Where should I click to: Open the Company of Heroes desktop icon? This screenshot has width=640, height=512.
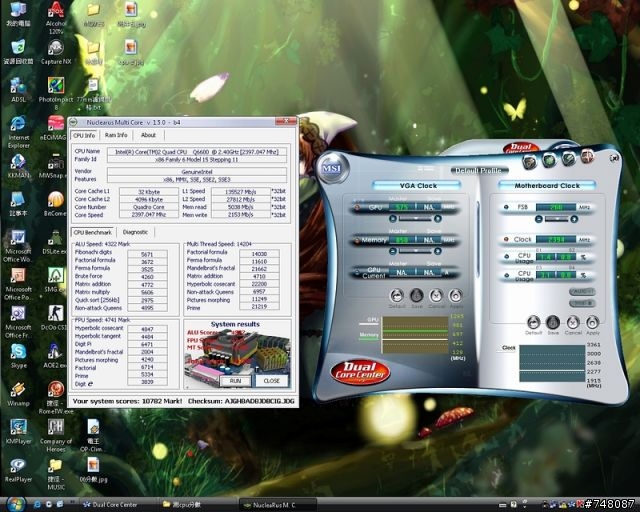[56, 435]
